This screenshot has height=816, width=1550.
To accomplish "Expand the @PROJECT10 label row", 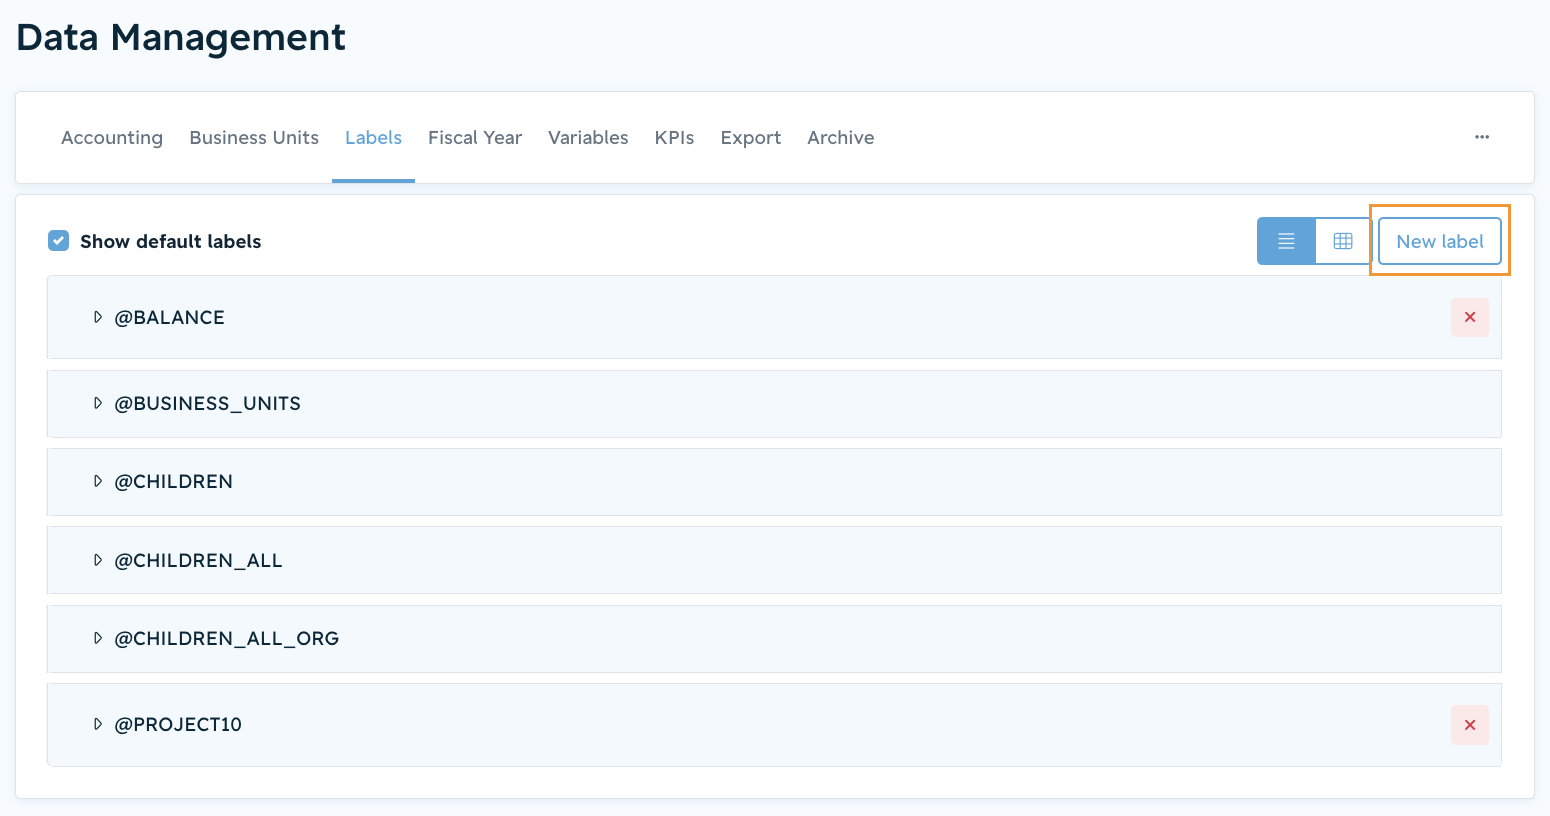I will 98,724.
